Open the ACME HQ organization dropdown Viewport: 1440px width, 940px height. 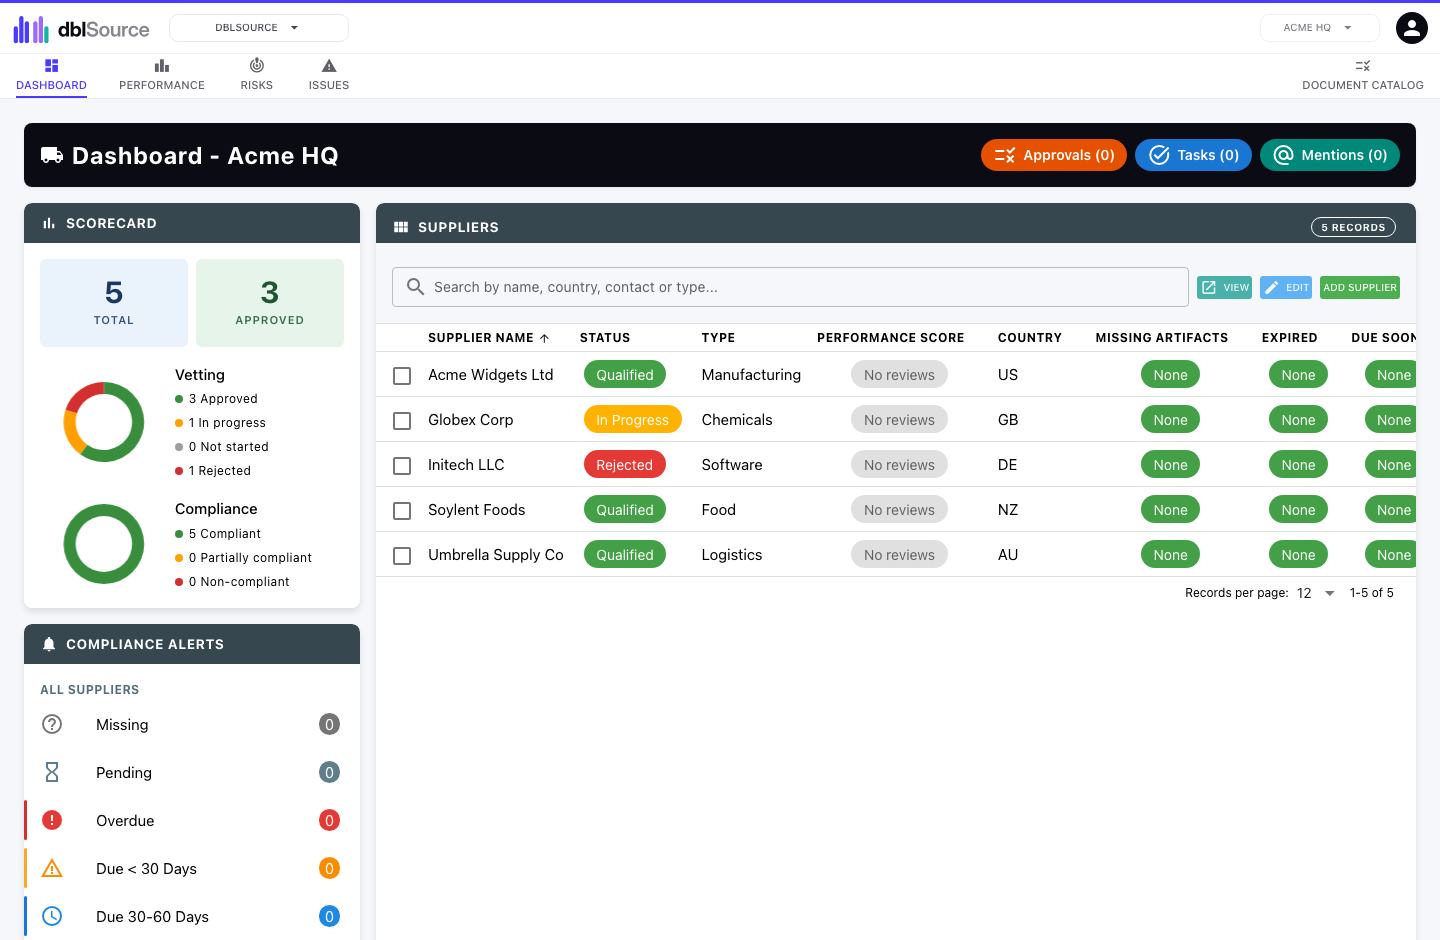(x=1319, y=28)
